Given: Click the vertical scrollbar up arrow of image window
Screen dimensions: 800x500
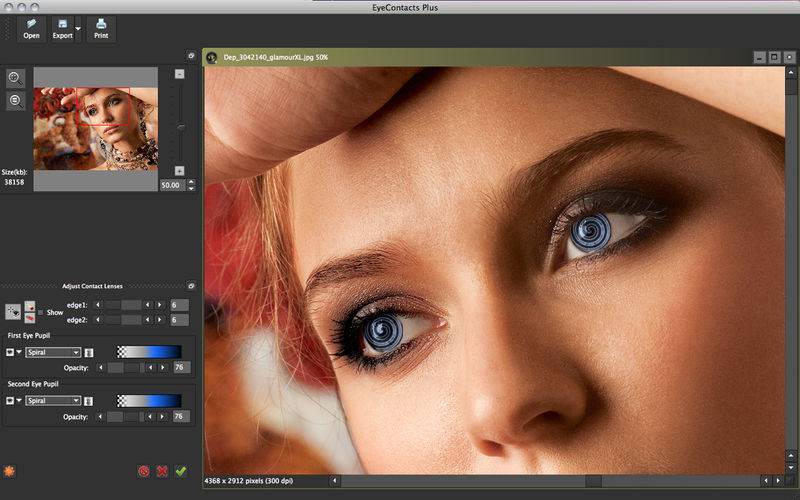Looking at the screenshot, I should [x=791, y=73].
